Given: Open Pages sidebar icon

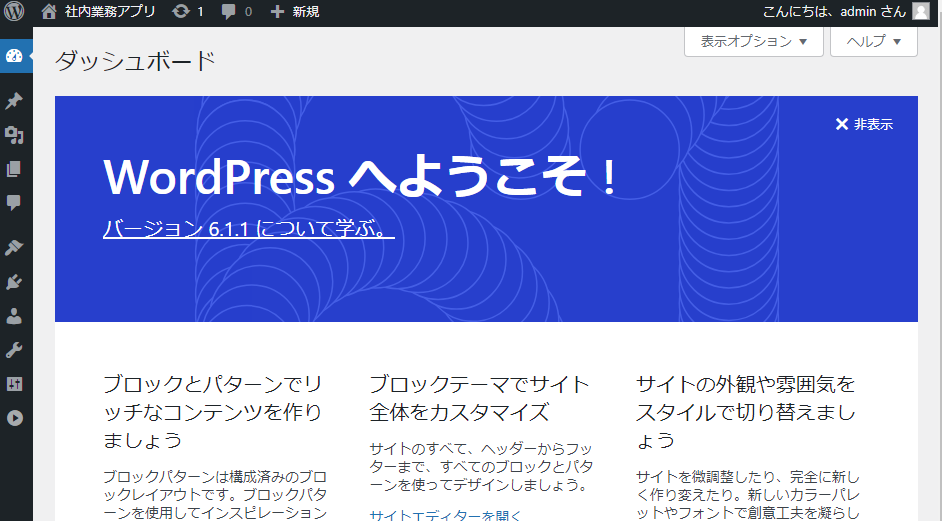Looking at the screenshot, I should coord(14,169).
